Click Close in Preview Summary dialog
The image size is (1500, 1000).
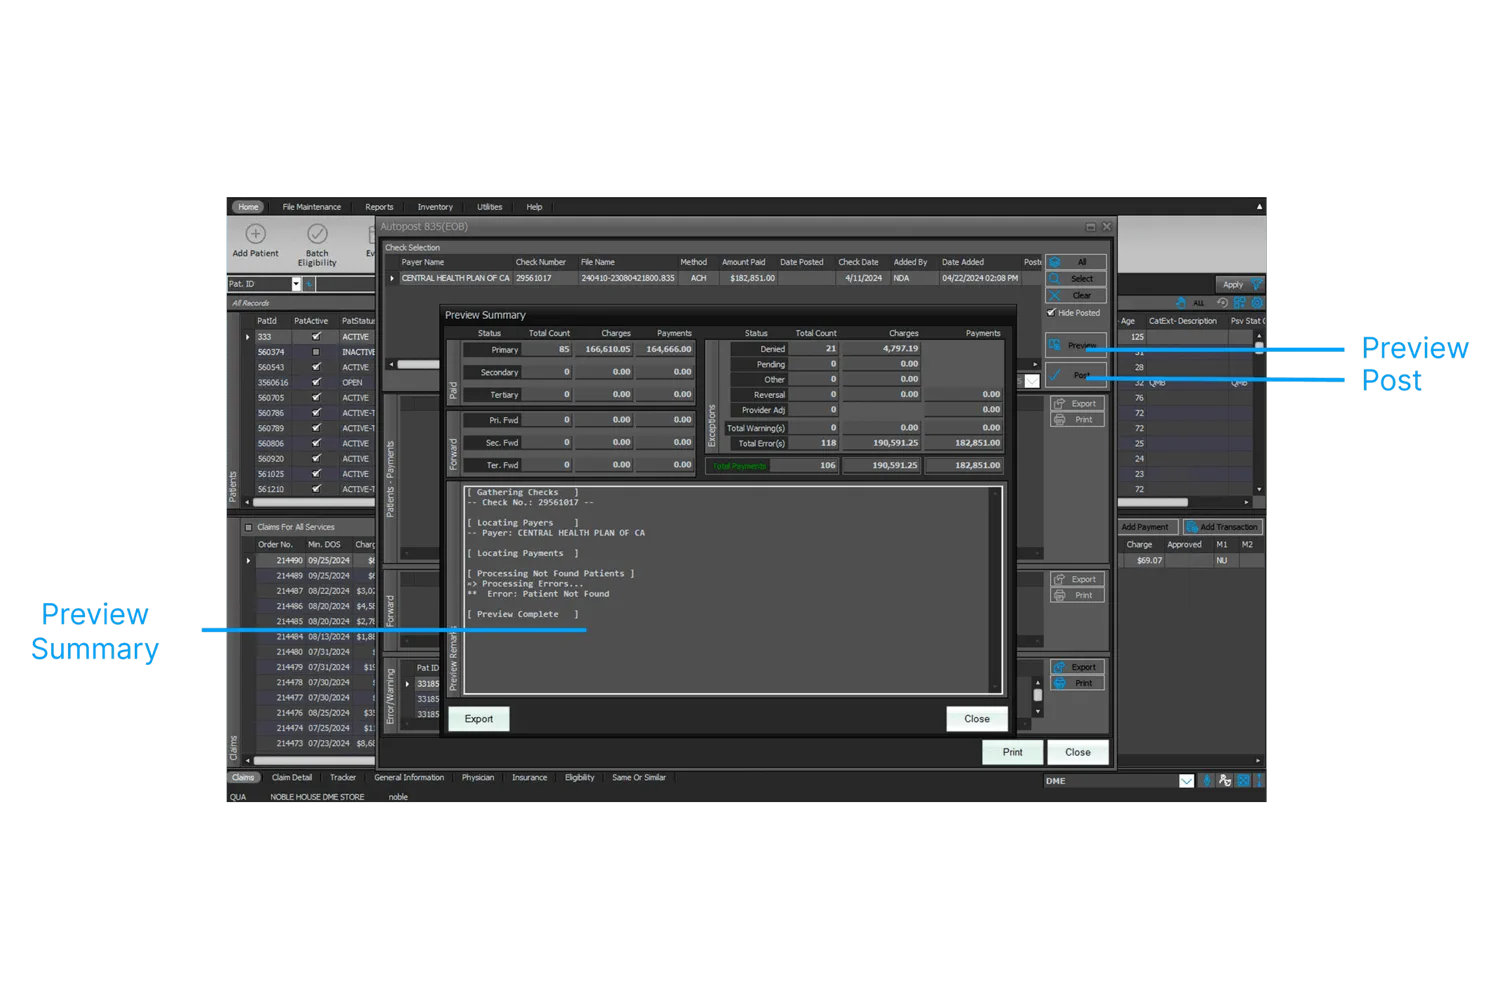[x=977, y=719]
